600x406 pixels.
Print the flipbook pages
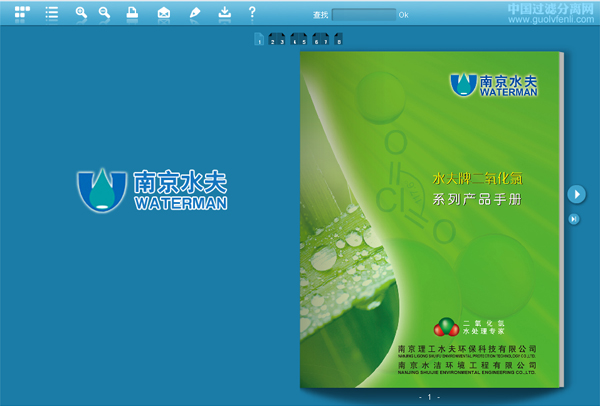[x=132, y=13]
